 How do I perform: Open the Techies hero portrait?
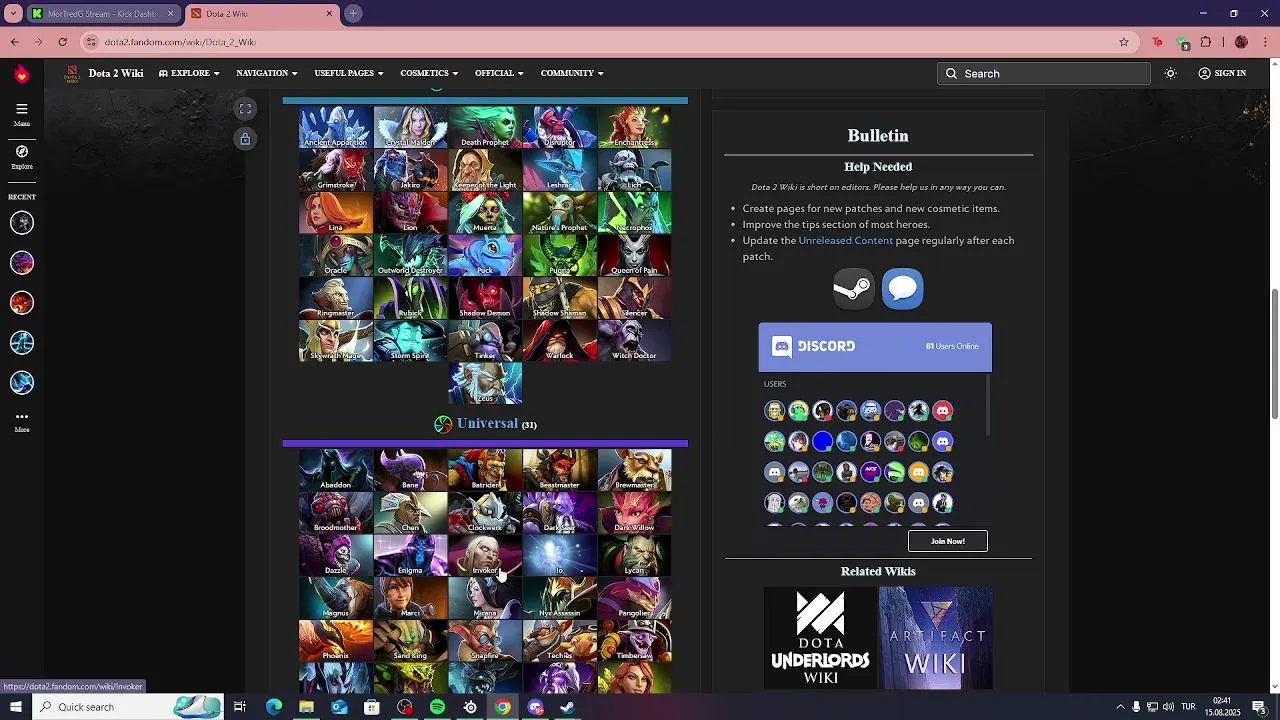coord(559,641)
